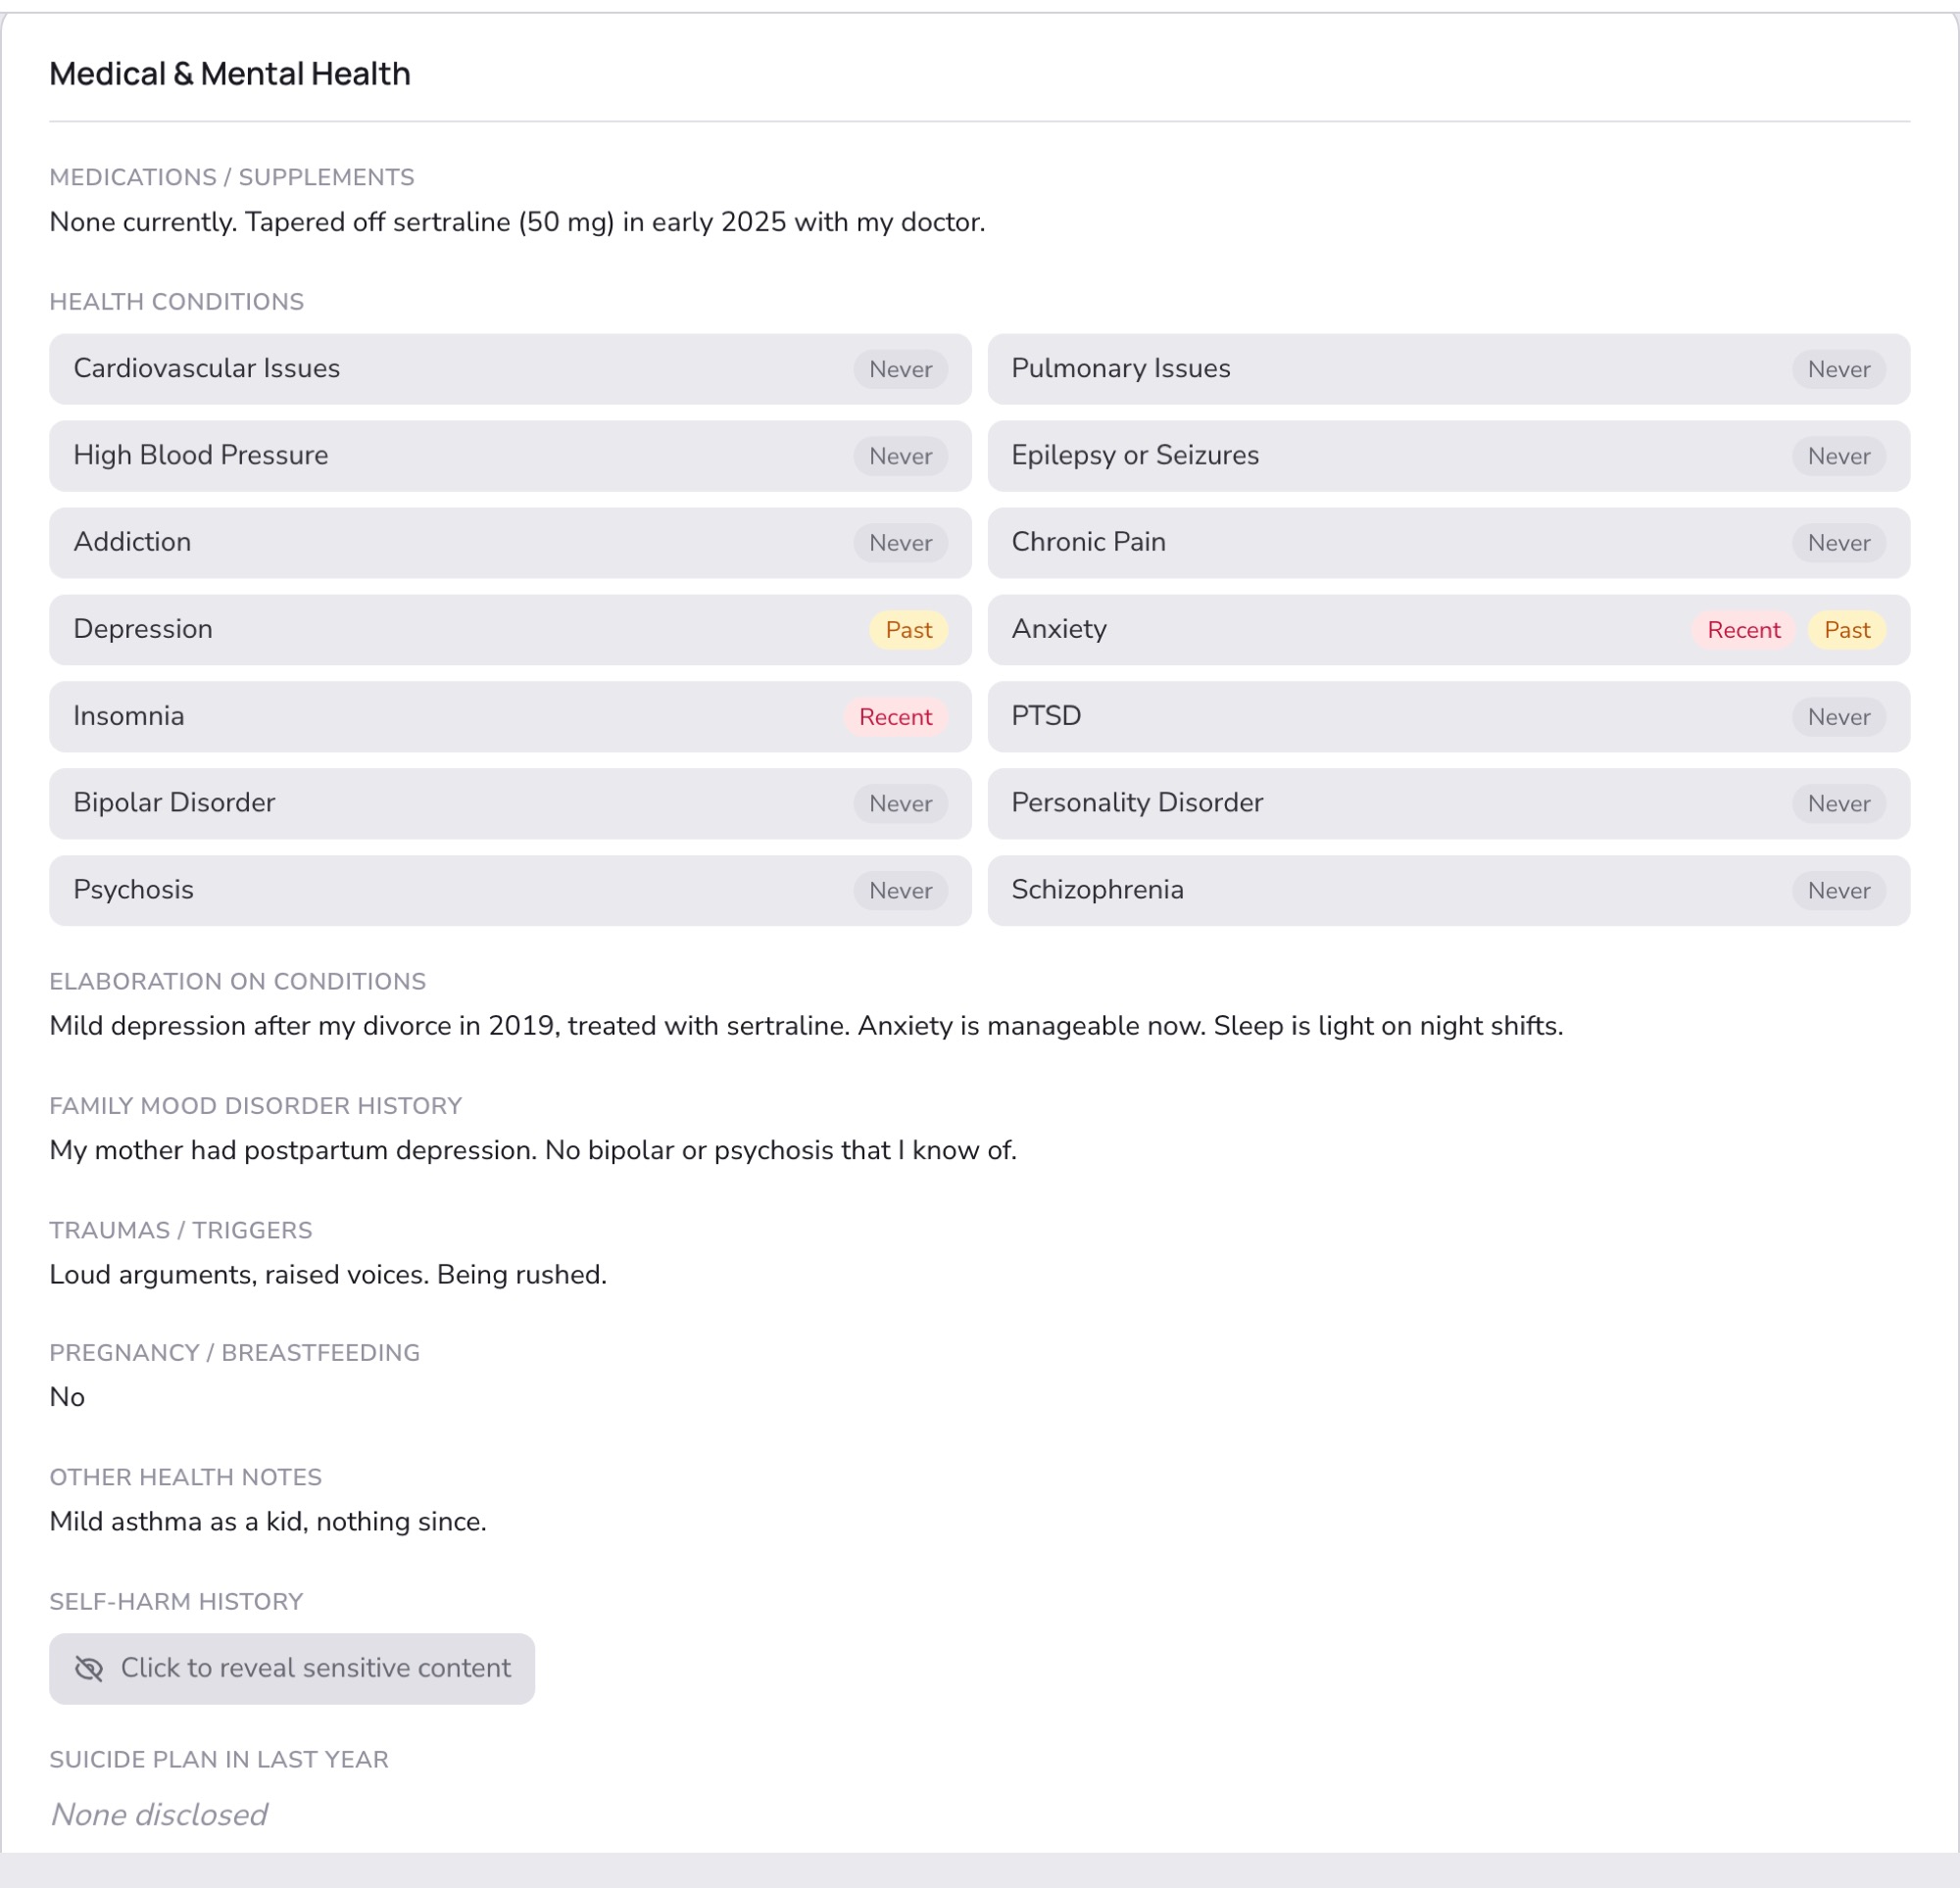Click the Past badge on Depression
Image resolution: width=1960 pixels, height=1888 pixels.
pos(908,630)
